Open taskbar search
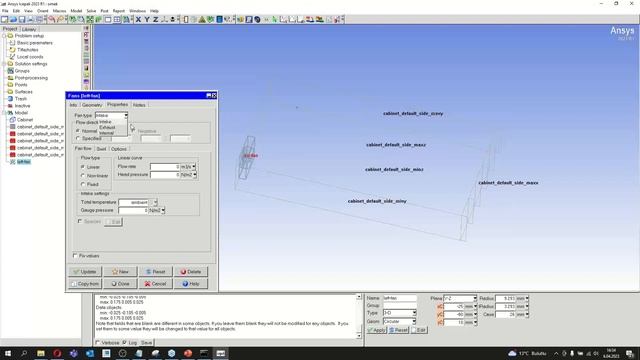 click(x=24, y=353)
